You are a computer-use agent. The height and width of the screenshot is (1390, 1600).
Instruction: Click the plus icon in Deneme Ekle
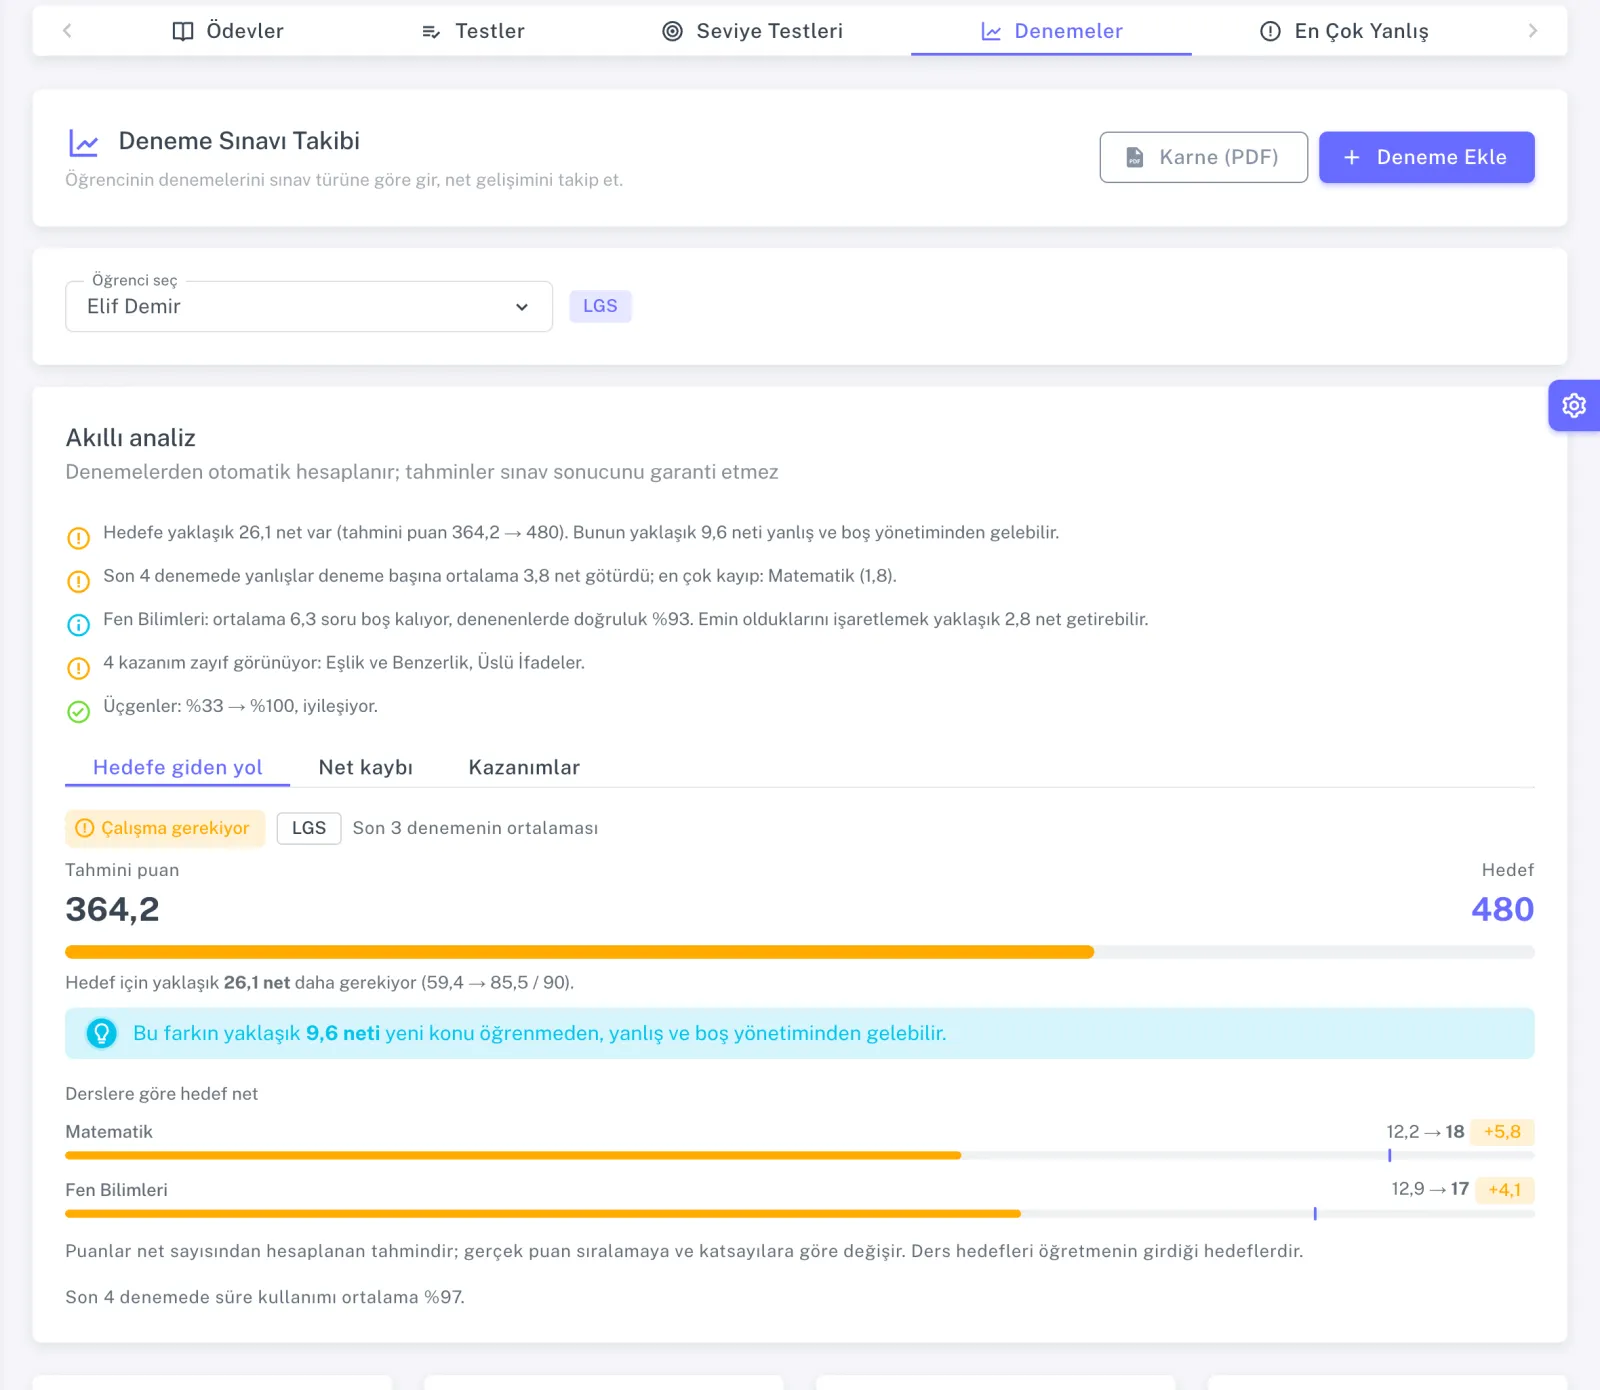[1352, 157]
